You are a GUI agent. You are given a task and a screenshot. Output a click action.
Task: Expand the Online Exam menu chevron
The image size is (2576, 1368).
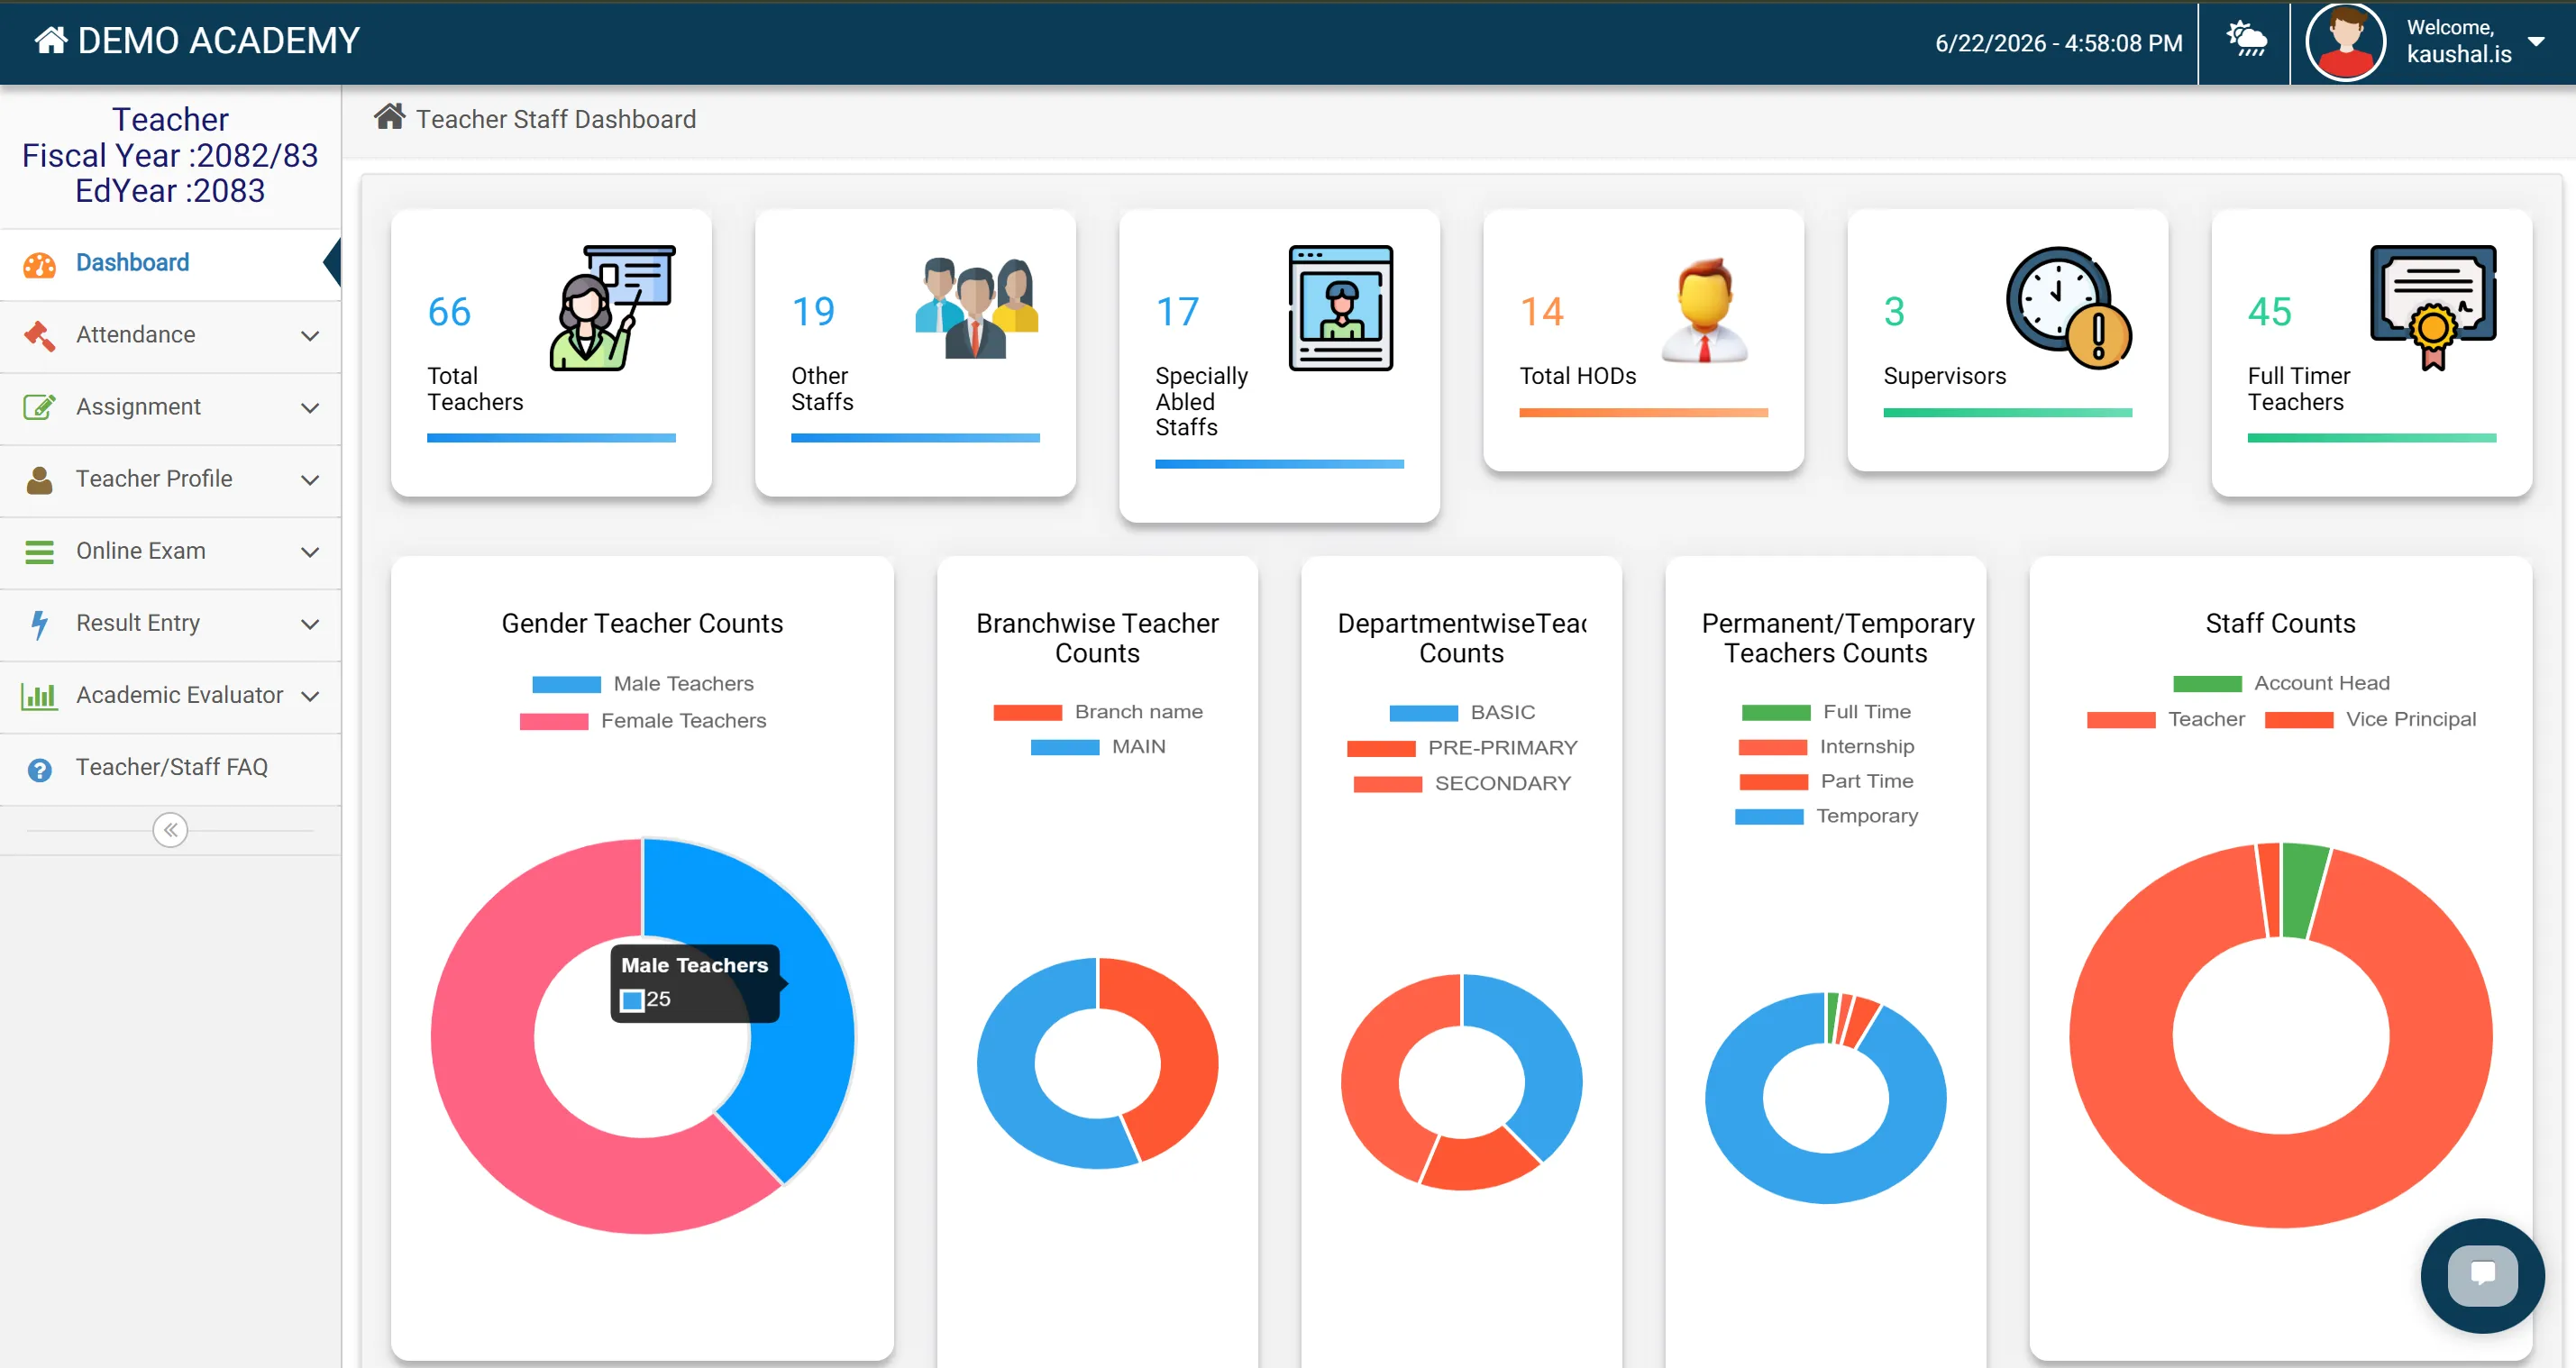coord(310,552)
